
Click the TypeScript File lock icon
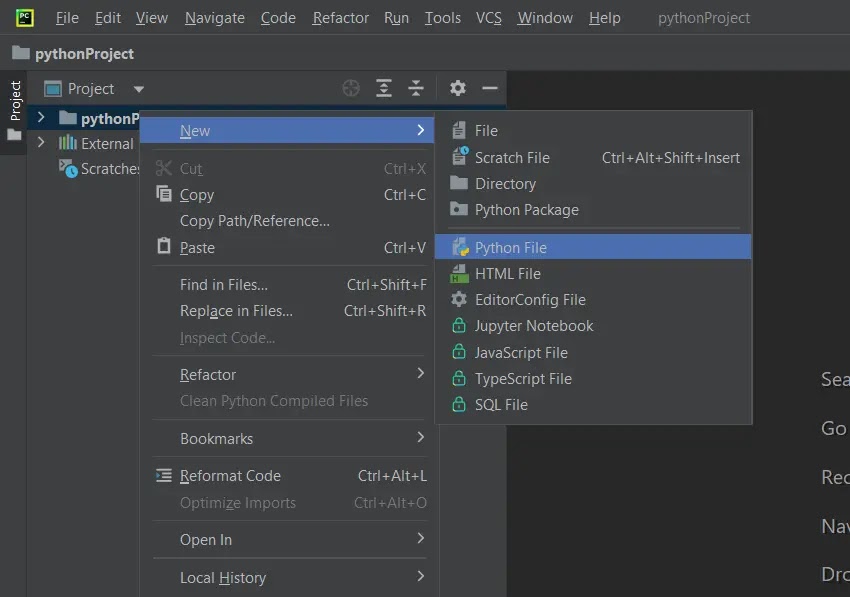[459, 378]
